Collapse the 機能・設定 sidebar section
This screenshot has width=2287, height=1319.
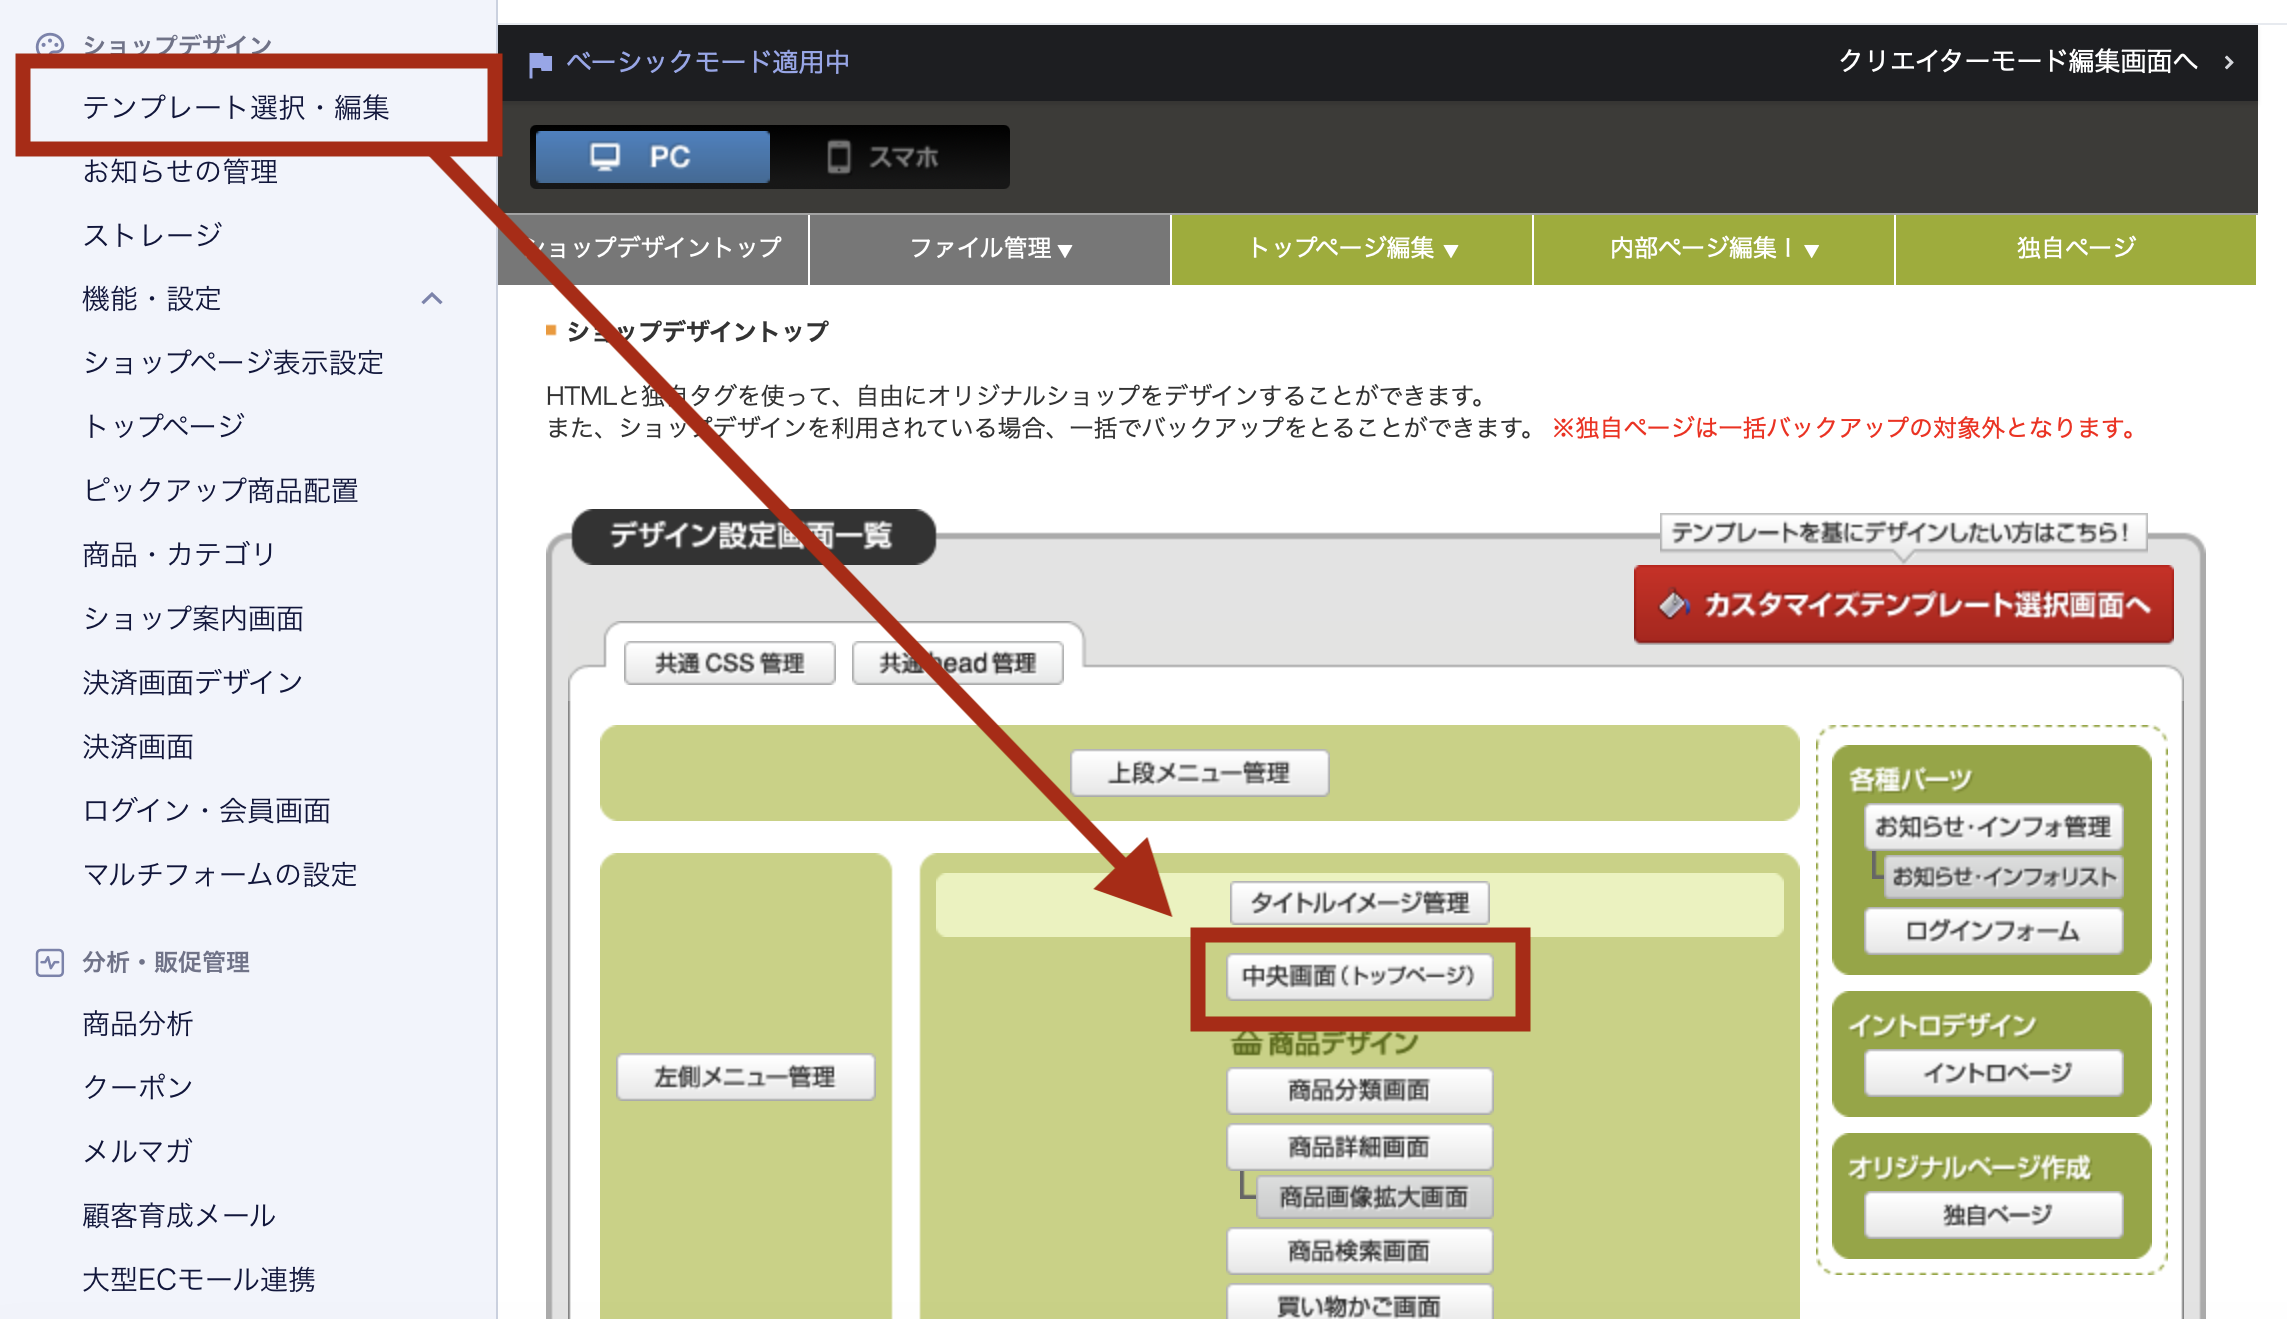coord(432,298)
